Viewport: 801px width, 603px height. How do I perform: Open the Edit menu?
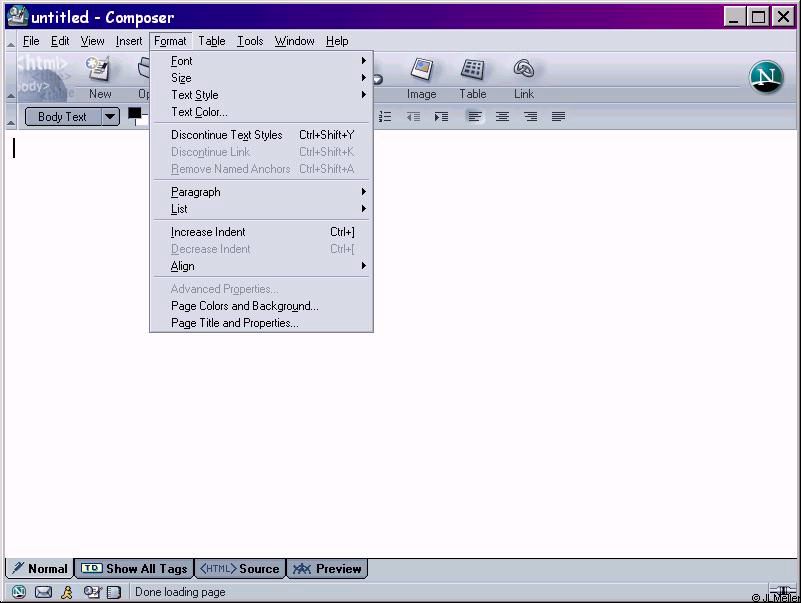coord(60,41)
